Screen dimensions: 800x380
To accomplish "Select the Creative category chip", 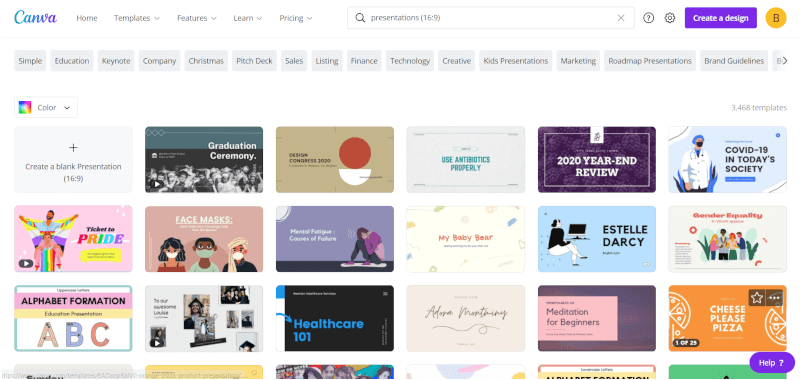I will [x=456, y=61].
